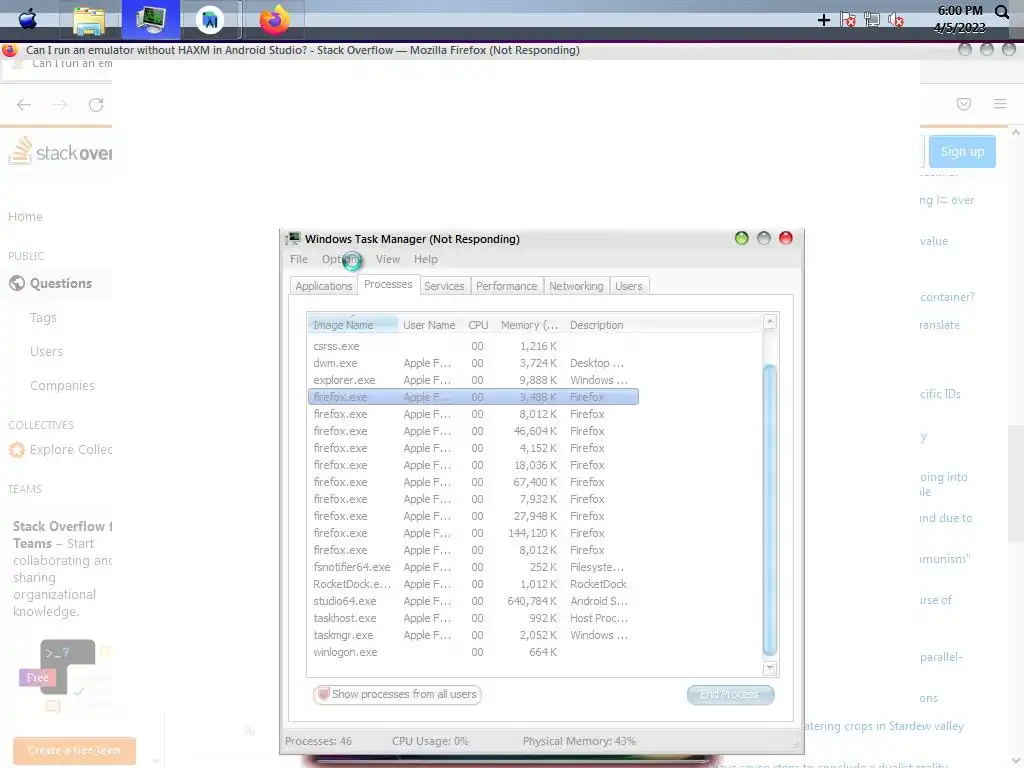Click the plus icon in system tray

824,20
